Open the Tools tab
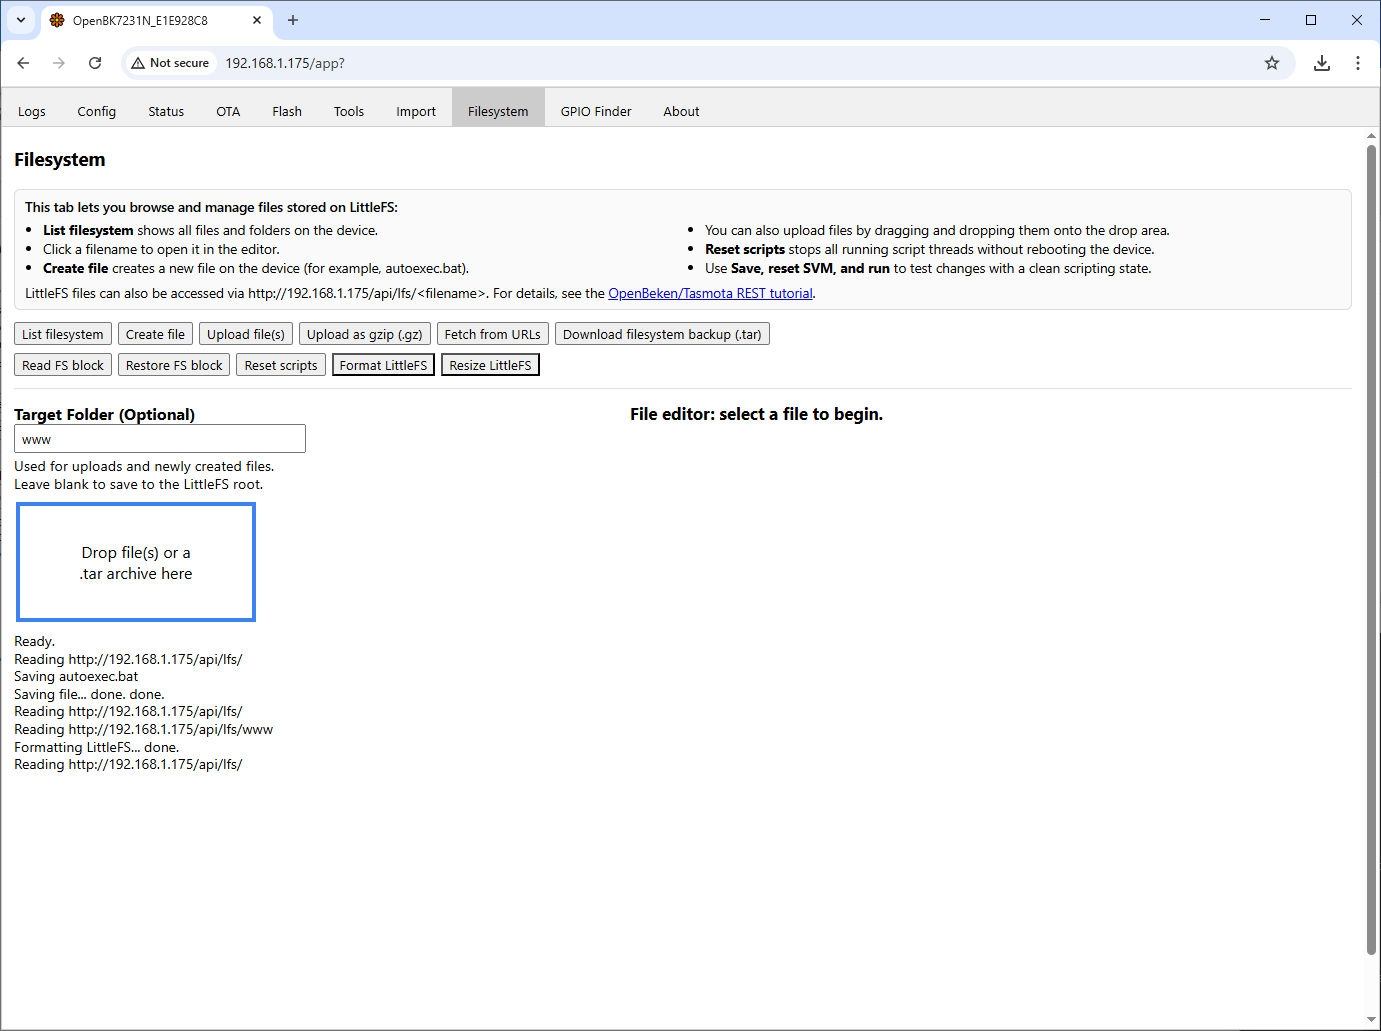The width and height of the screenshot is (1381, 1031). click(349, 111)
